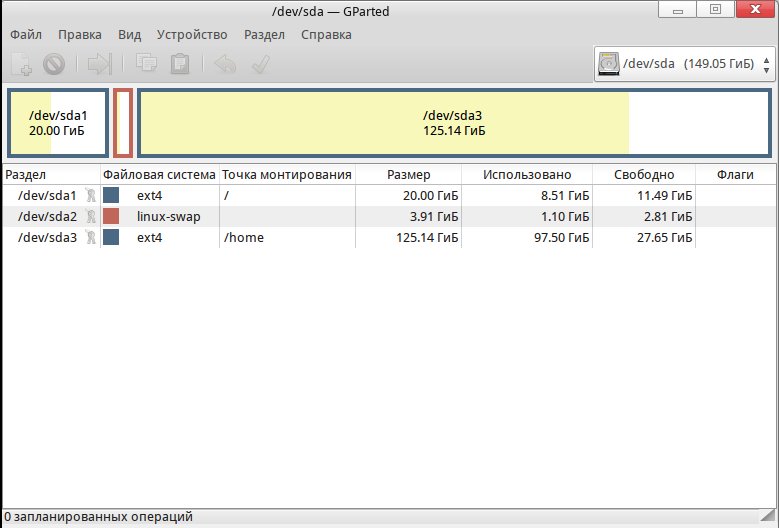Click the Файловая система column header
Screen dimensions: 779x528
[159, 175]
